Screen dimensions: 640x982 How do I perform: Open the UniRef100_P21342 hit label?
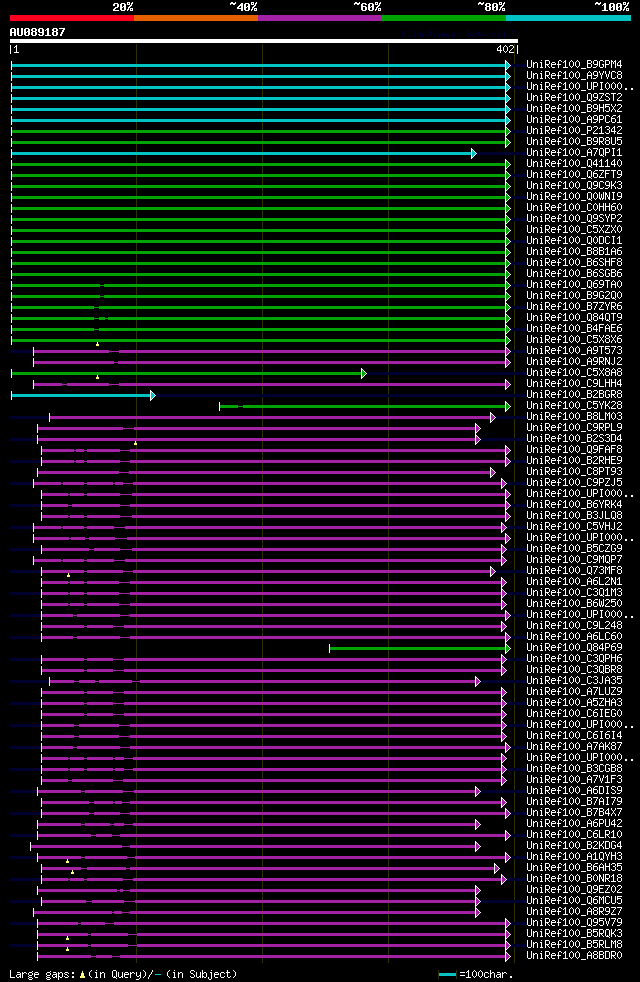coord(574,130)
